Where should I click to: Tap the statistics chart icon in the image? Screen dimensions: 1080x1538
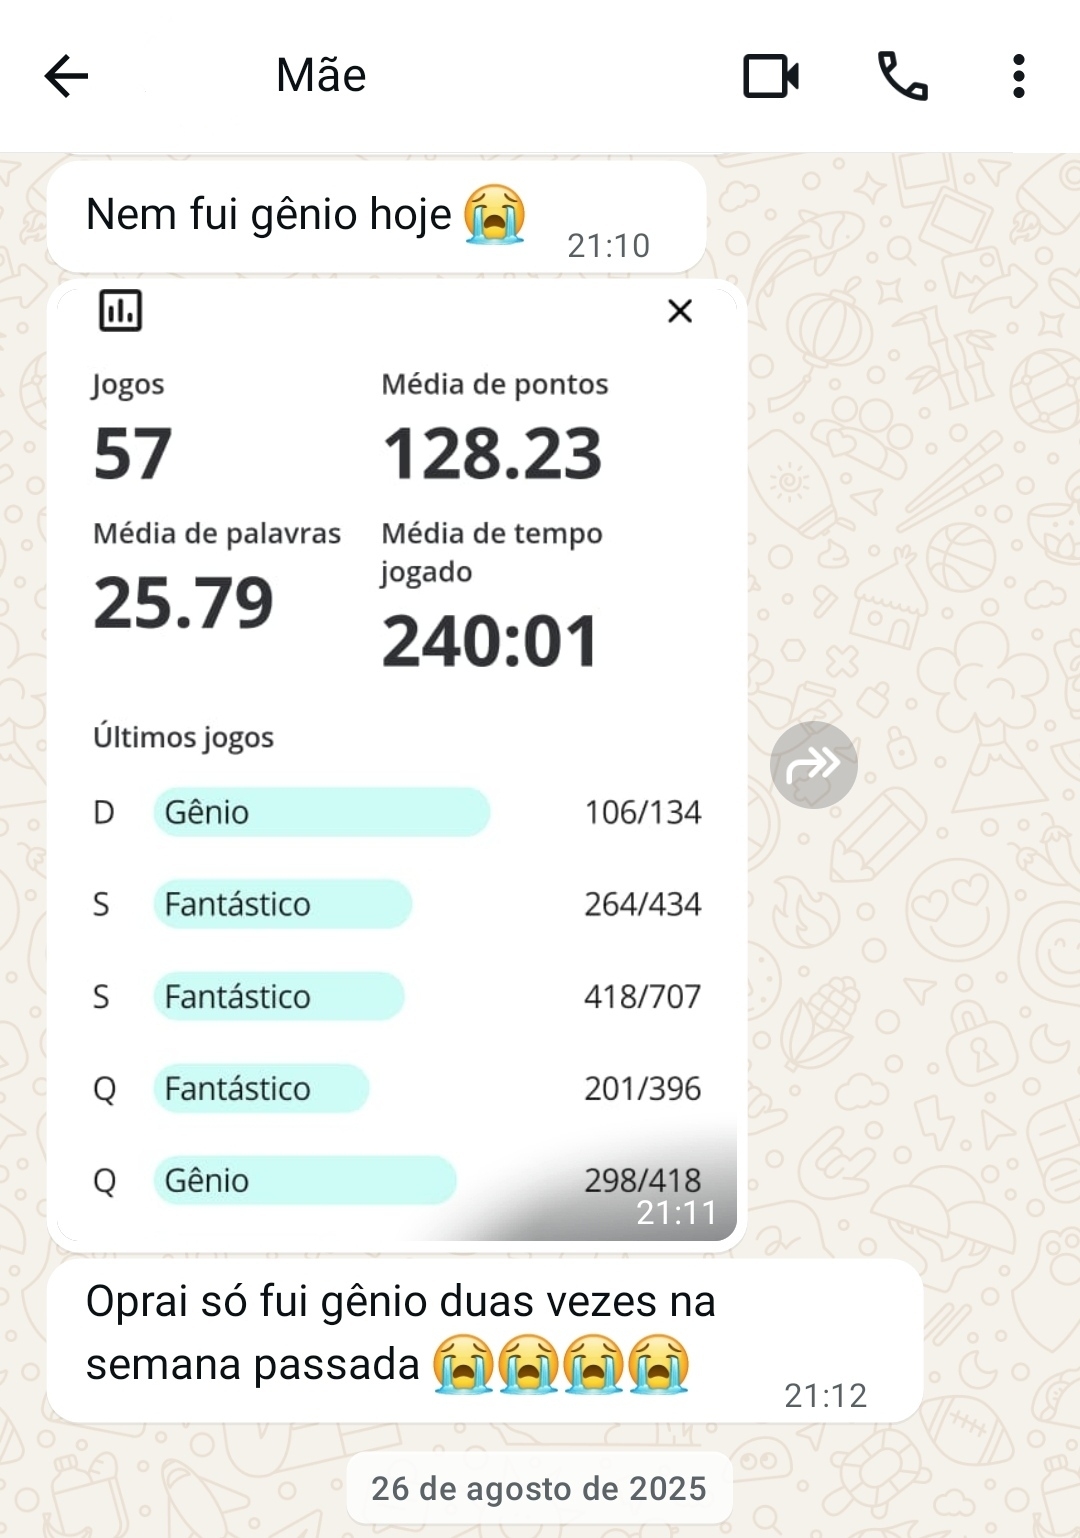121,310
